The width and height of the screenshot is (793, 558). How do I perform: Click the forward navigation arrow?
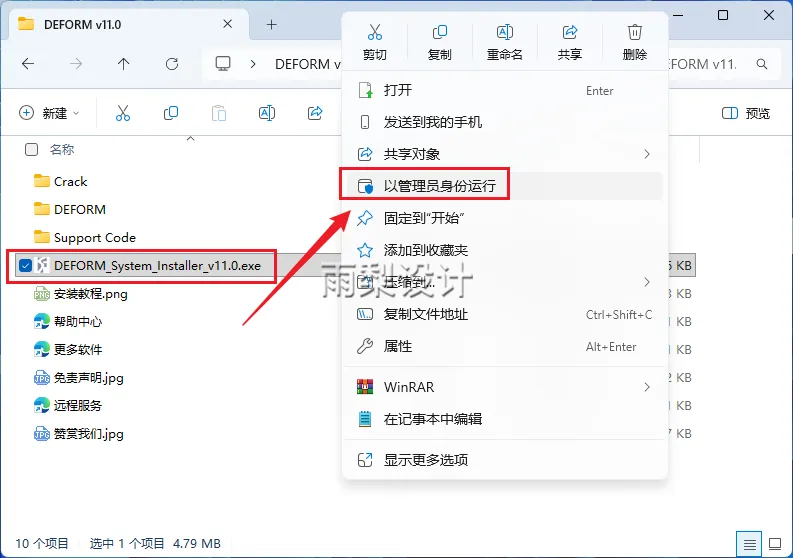click(76, 64)
